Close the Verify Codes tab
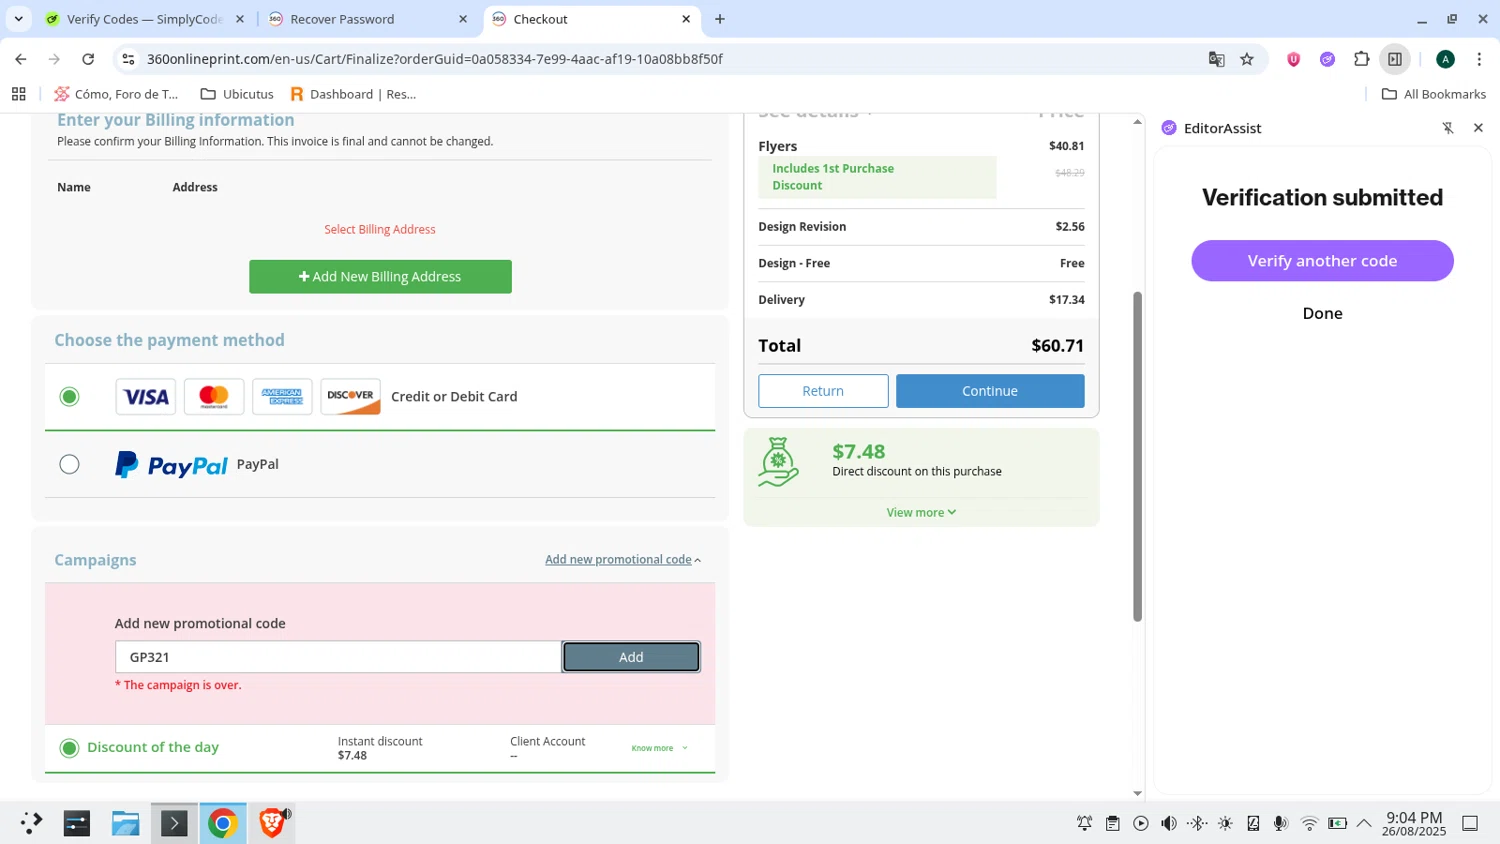 click(x=239, y=19)
